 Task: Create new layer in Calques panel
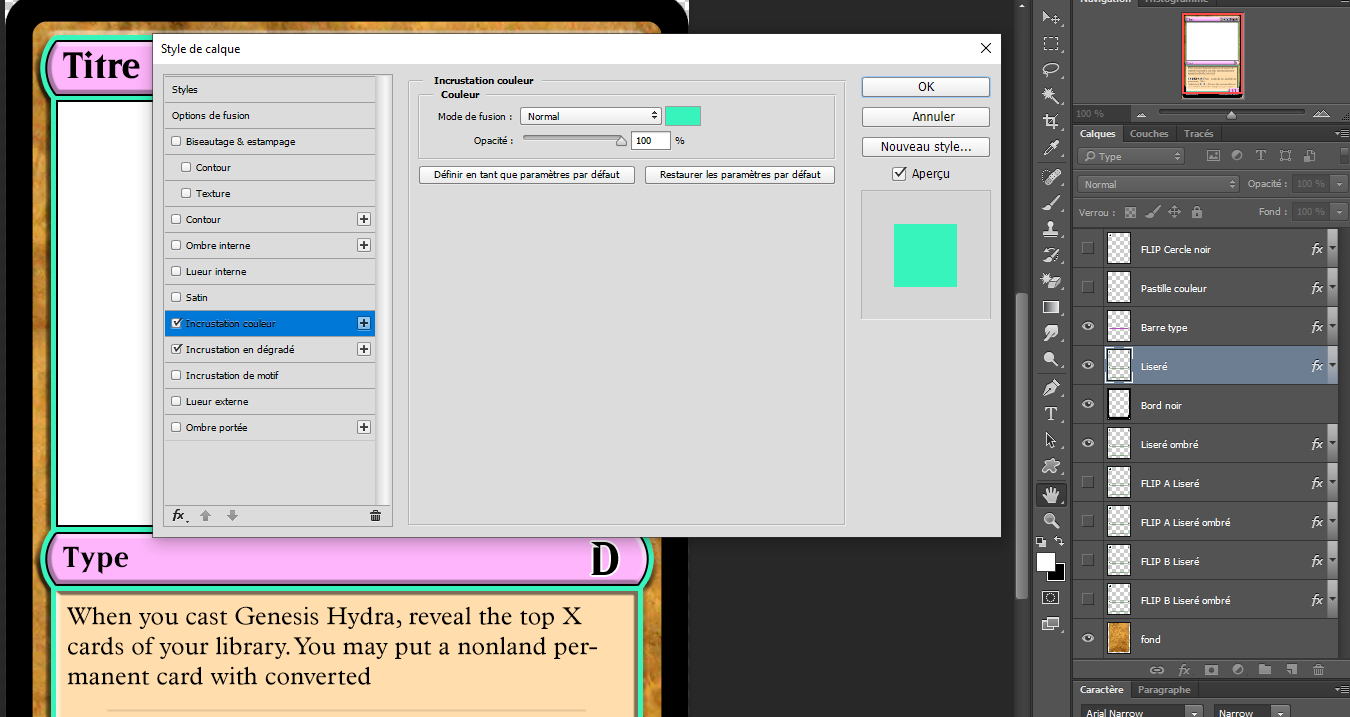[x=1291, y=669]
